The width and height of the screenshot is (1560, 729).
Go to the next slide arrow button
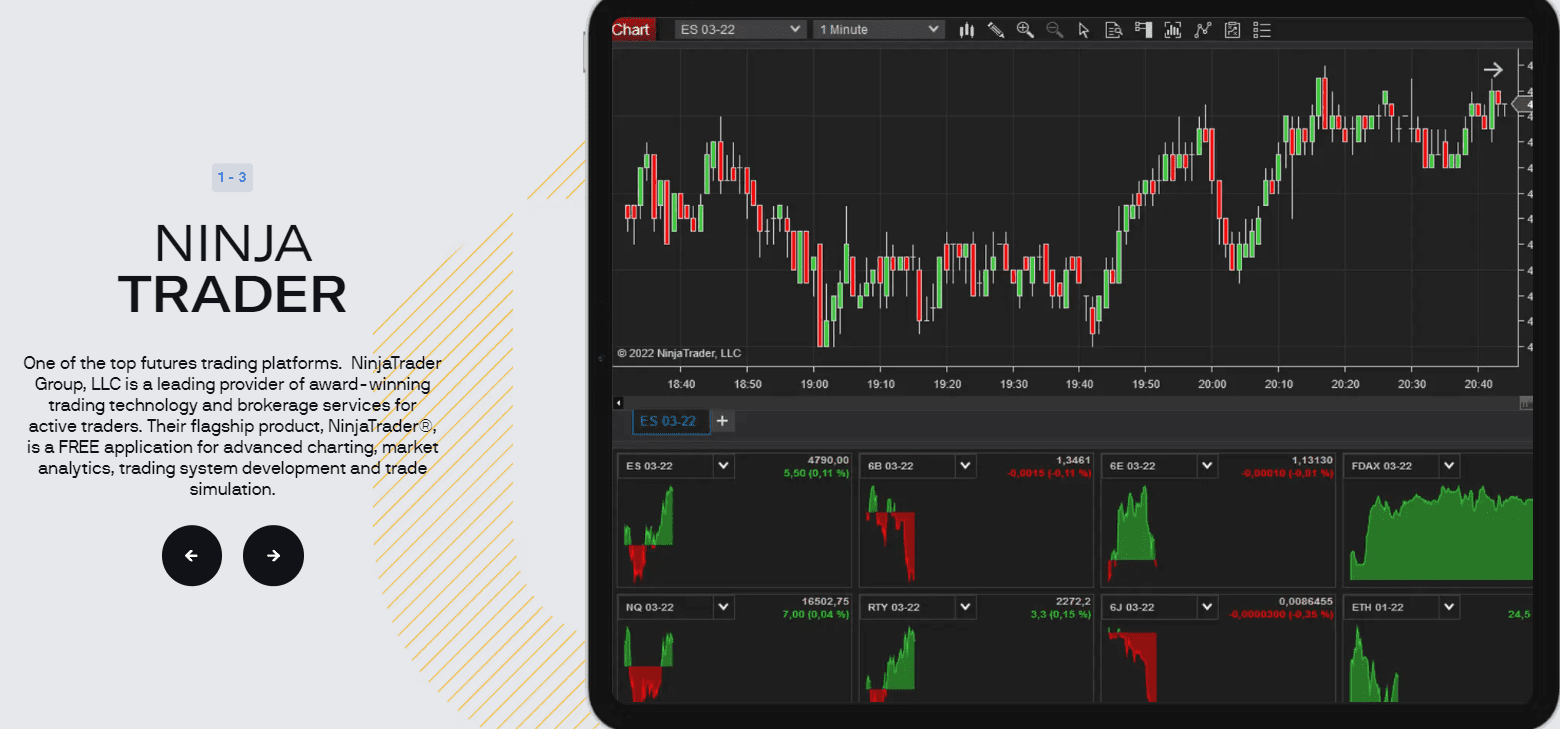(273, 555)
